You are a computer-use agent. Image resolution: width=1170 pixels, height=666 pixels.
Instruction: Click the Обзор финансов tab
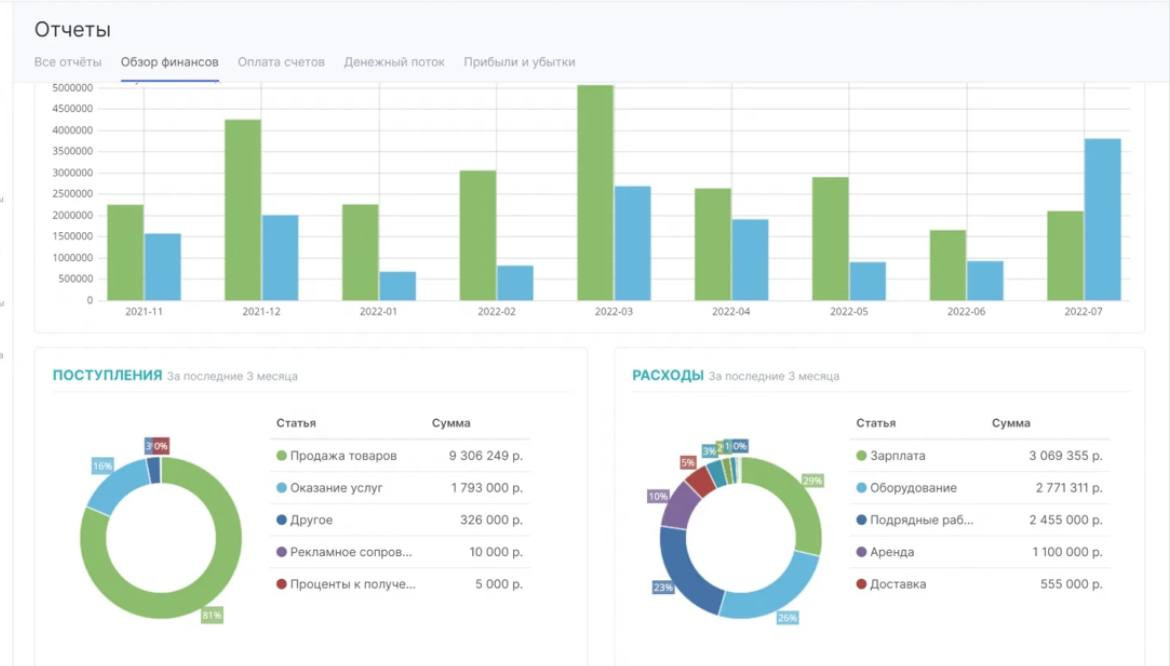169,62
